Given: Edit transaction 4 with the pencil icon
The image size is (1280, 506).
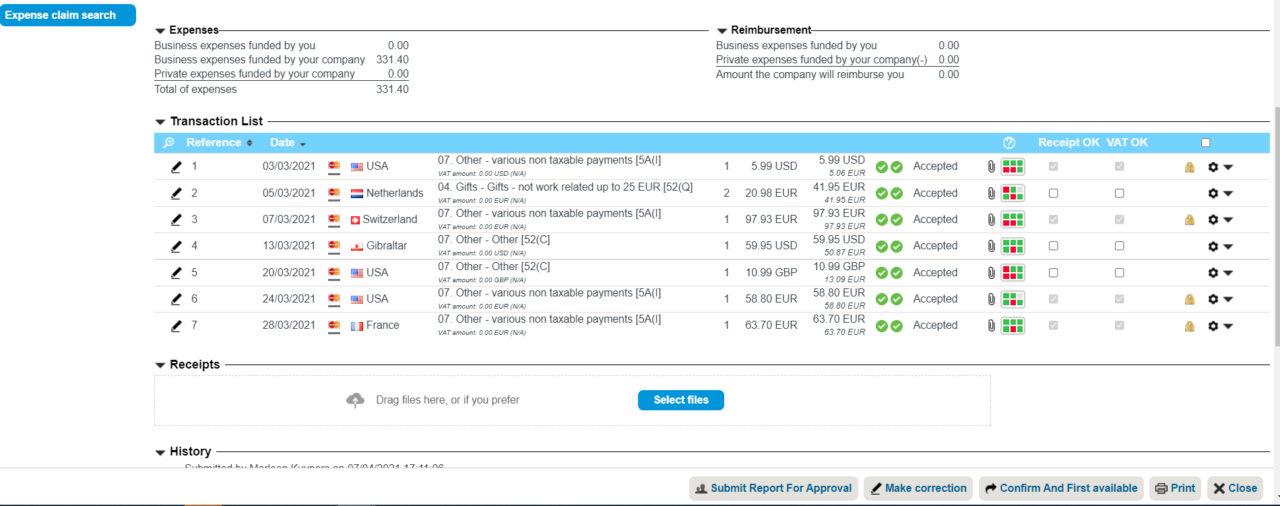Looking at the screenshot, I should pyautogui.click(x=176, y=246).
